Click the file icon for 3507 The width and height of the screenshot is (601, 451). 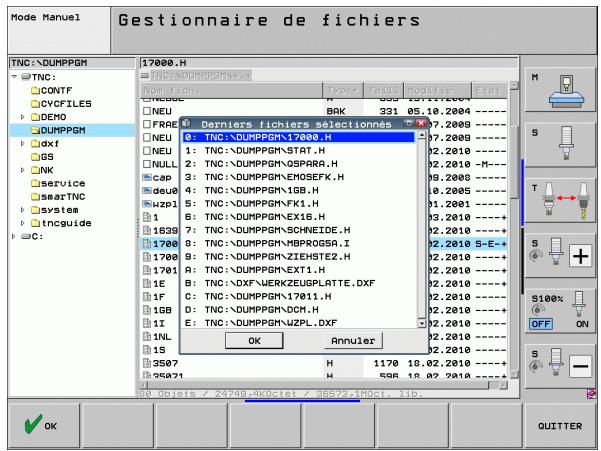coord(147,363)
